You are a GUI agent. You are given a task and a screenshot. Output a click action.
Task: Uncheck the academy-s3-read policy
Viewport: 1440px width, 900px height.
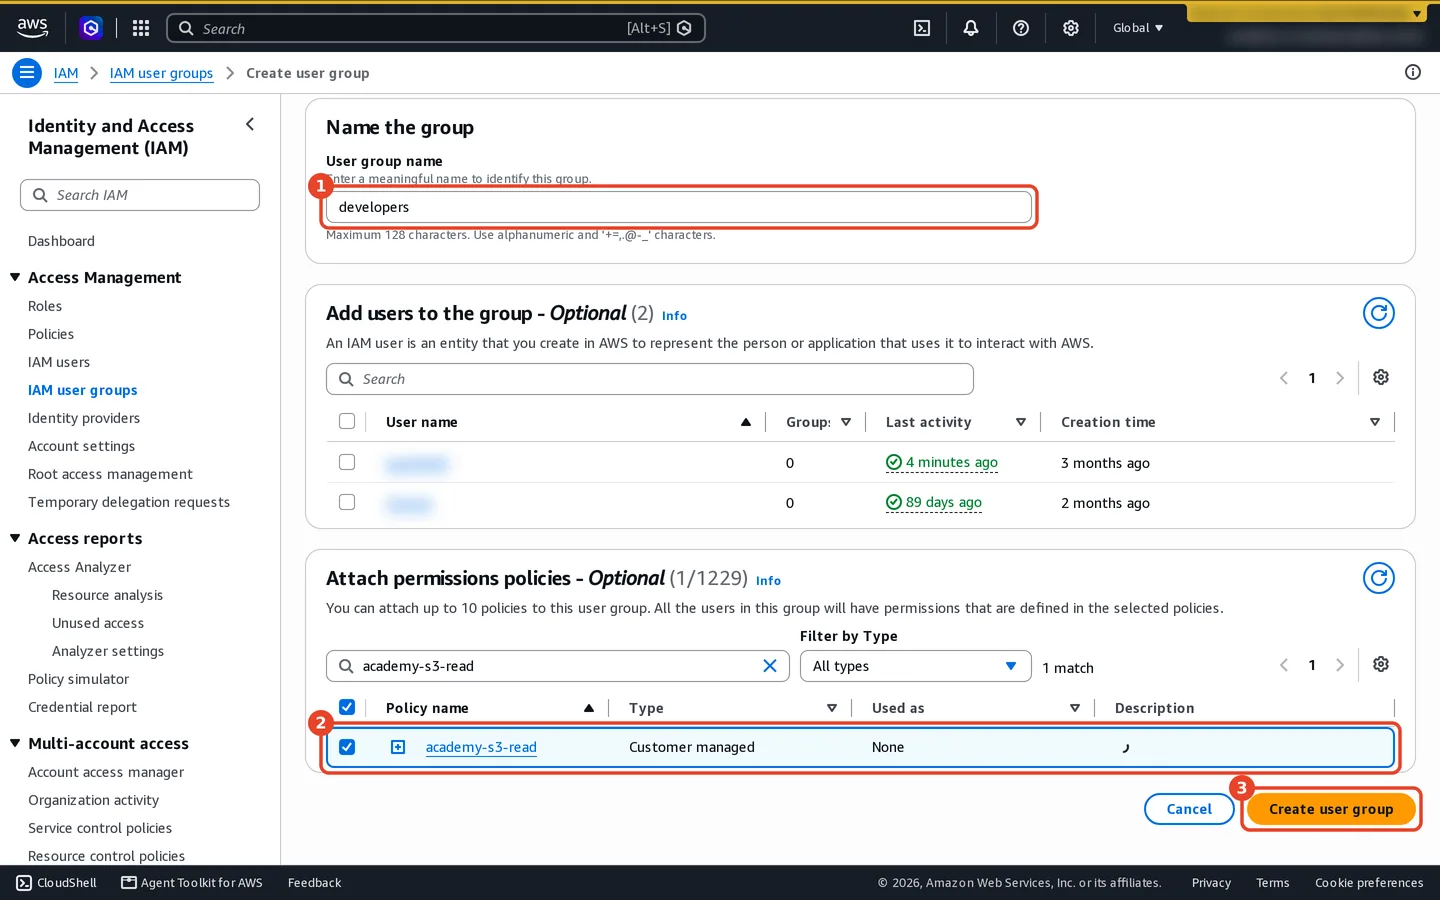coord(347,747)
